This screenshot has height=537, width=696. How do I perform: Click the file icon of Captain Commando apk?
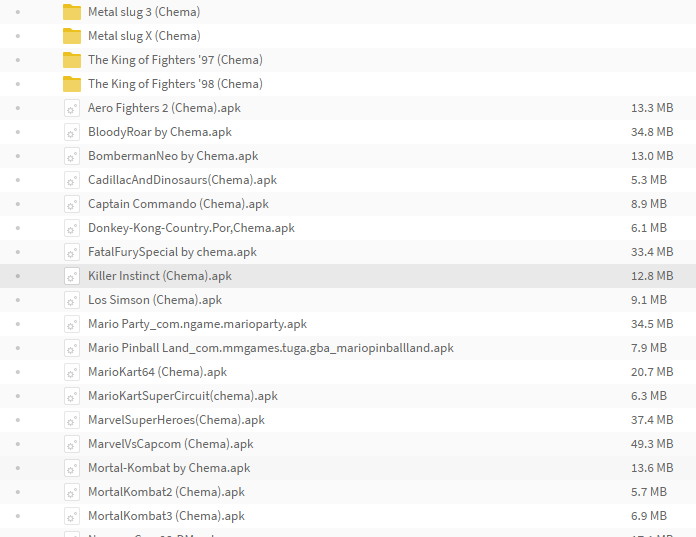click(72, 204)
